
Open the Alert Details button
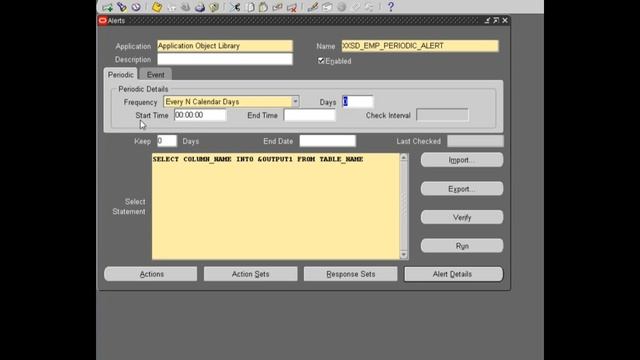click(x=453, y=274)
